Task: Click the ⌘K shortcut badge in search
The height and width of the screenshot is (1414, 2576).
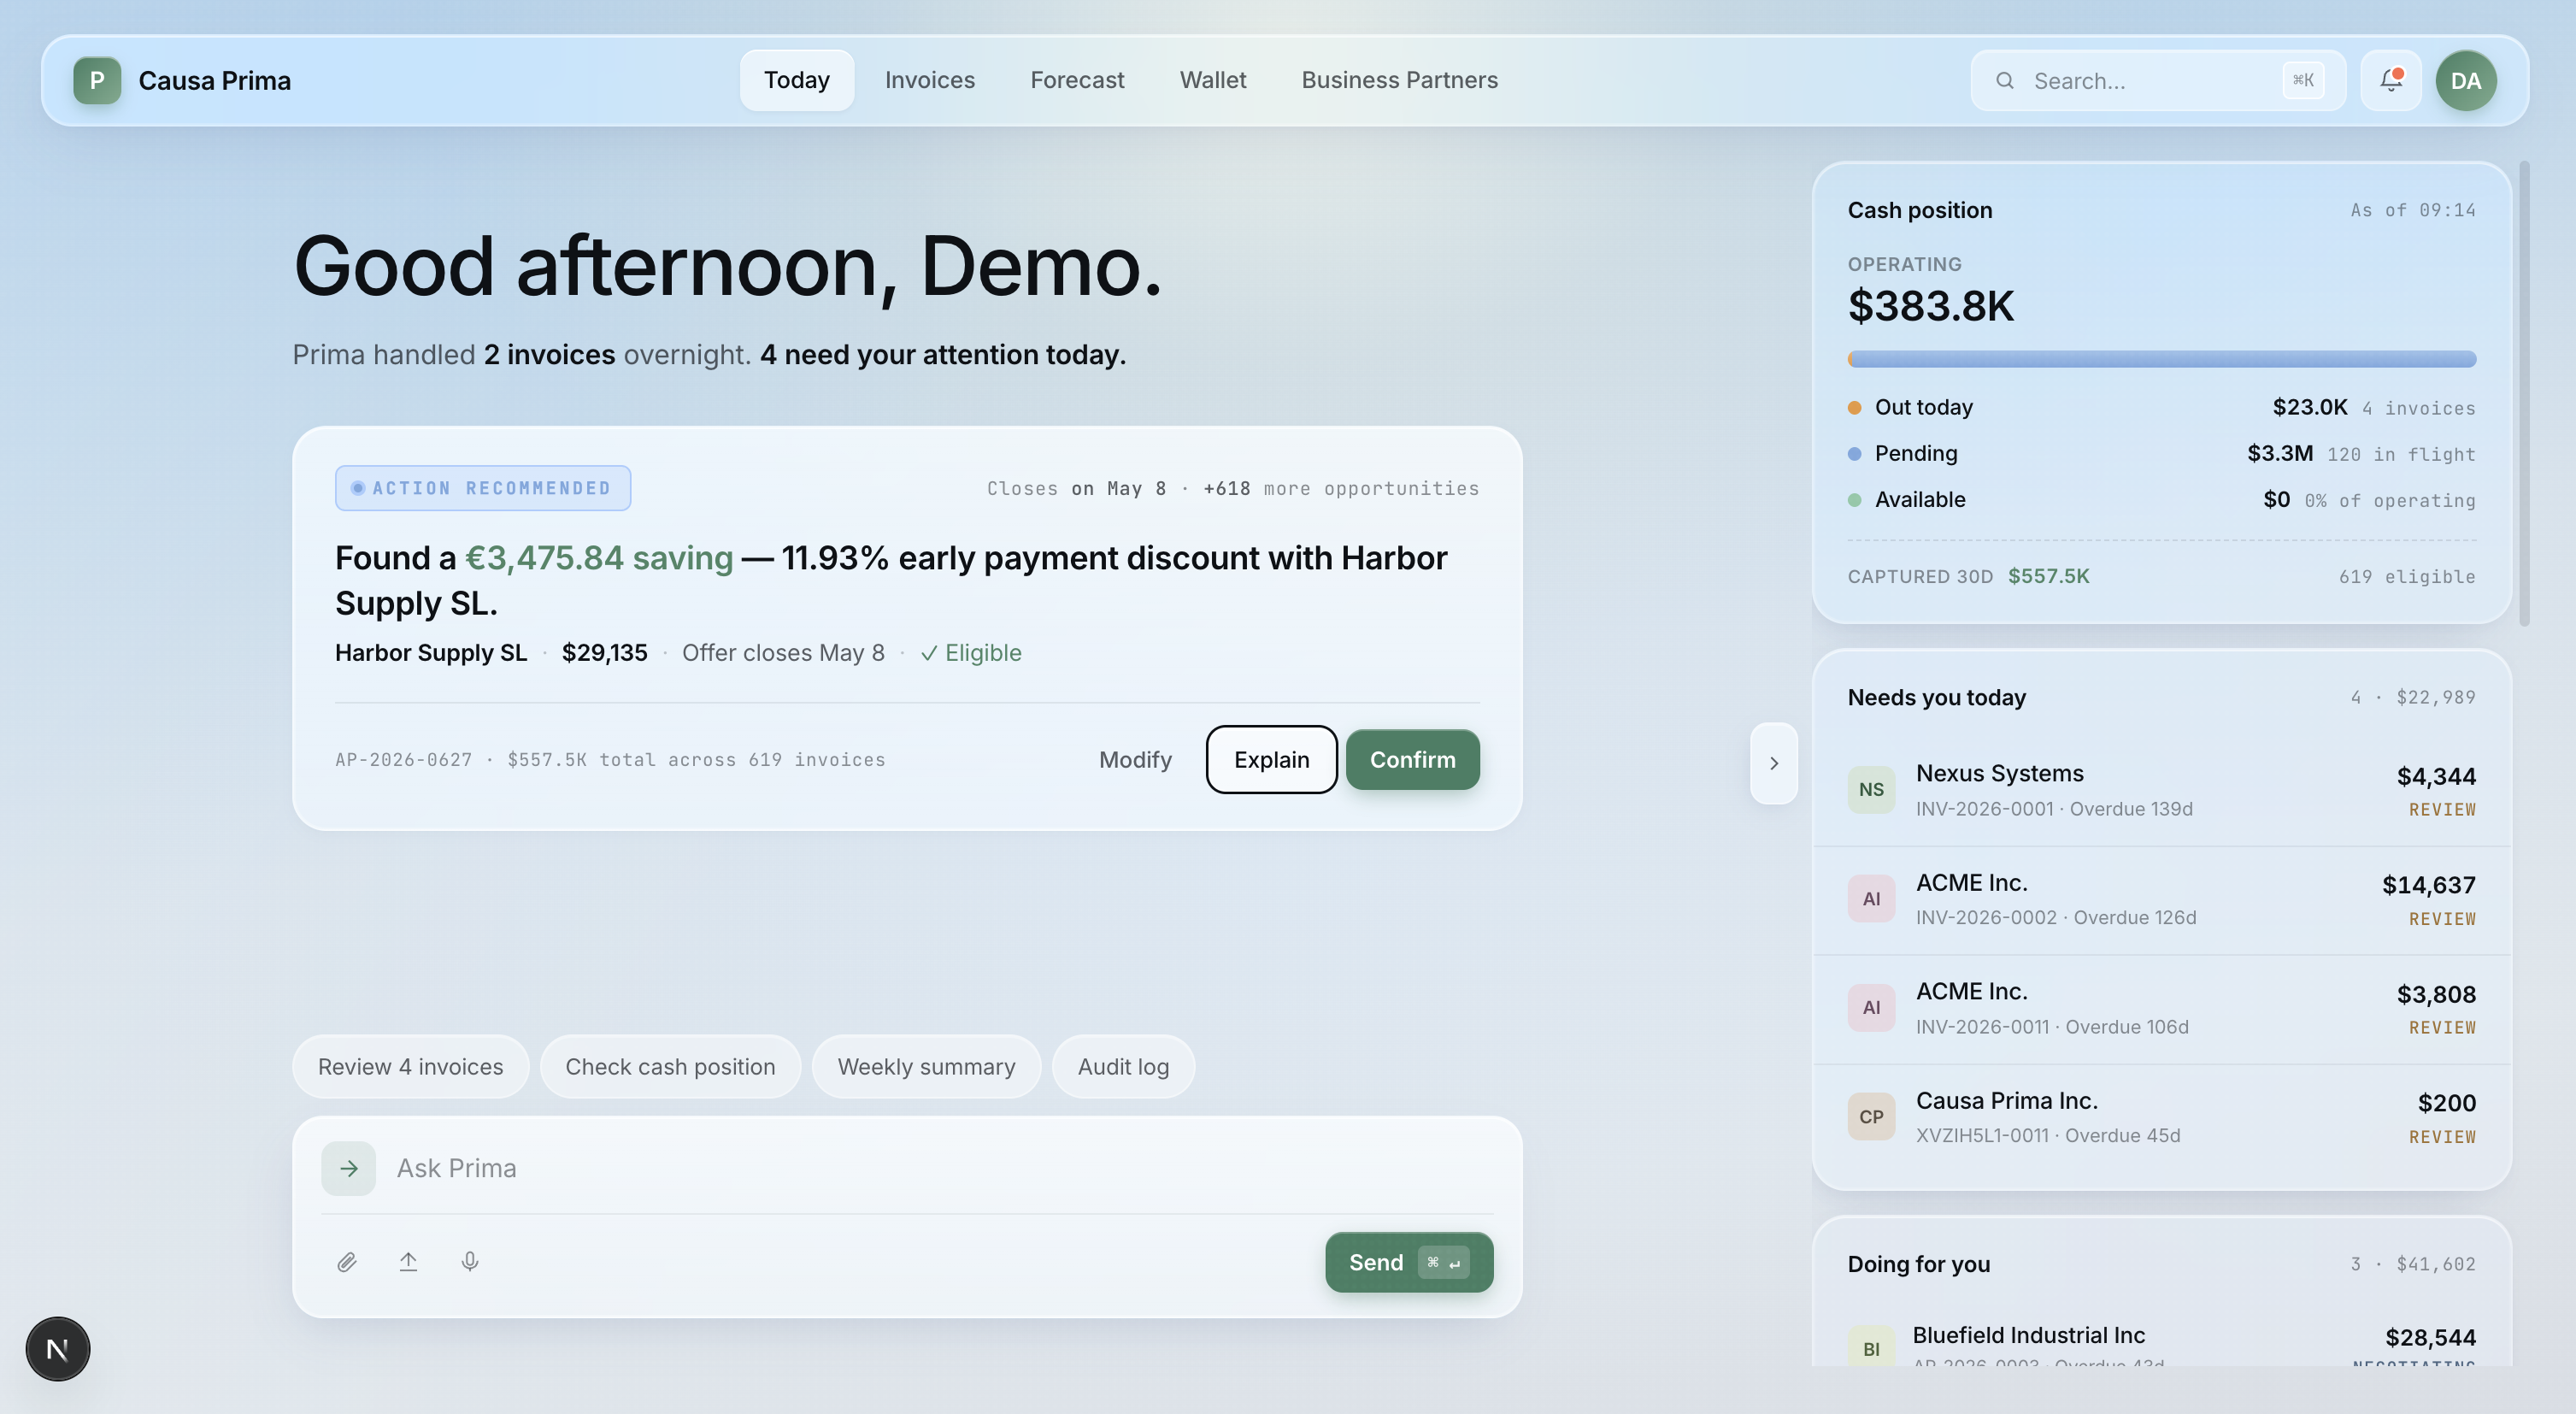Action: 2303,81
